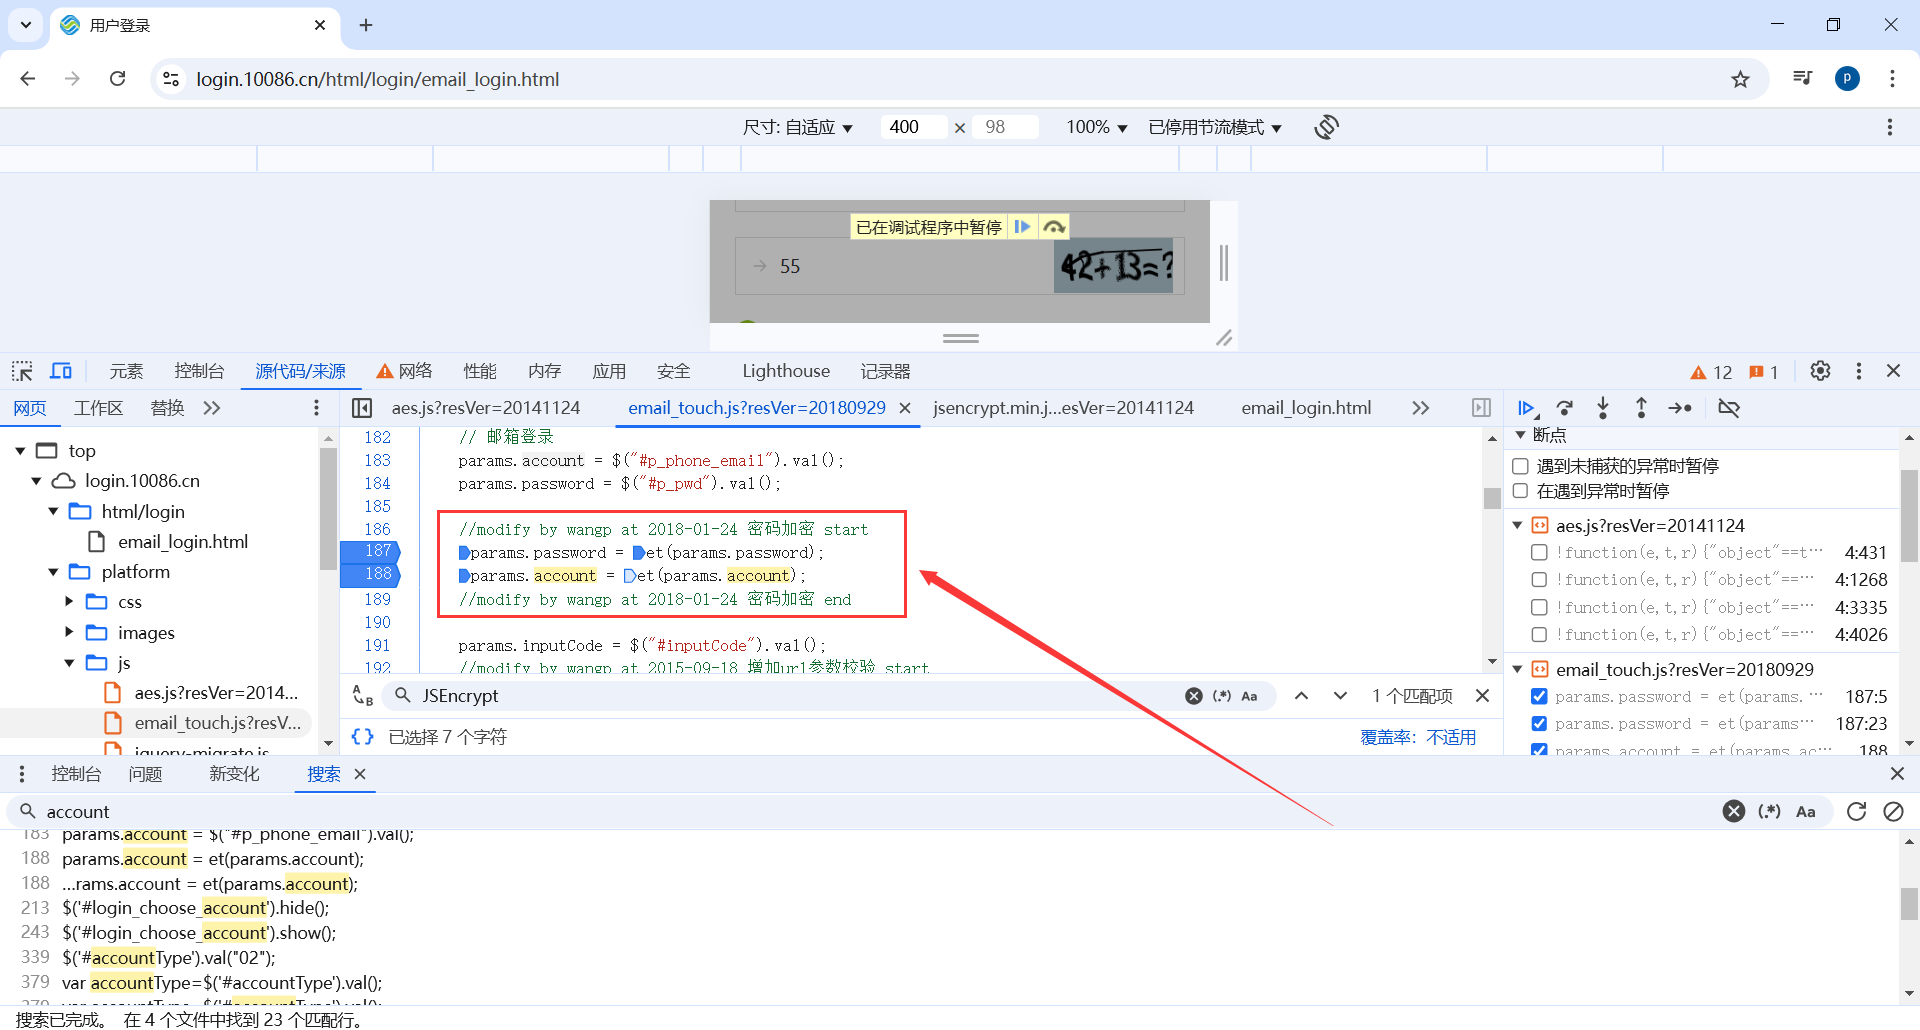This screenshot has width=1920, height=1030.
Task: Expand the images folder
Action: [x=69, y=632]
